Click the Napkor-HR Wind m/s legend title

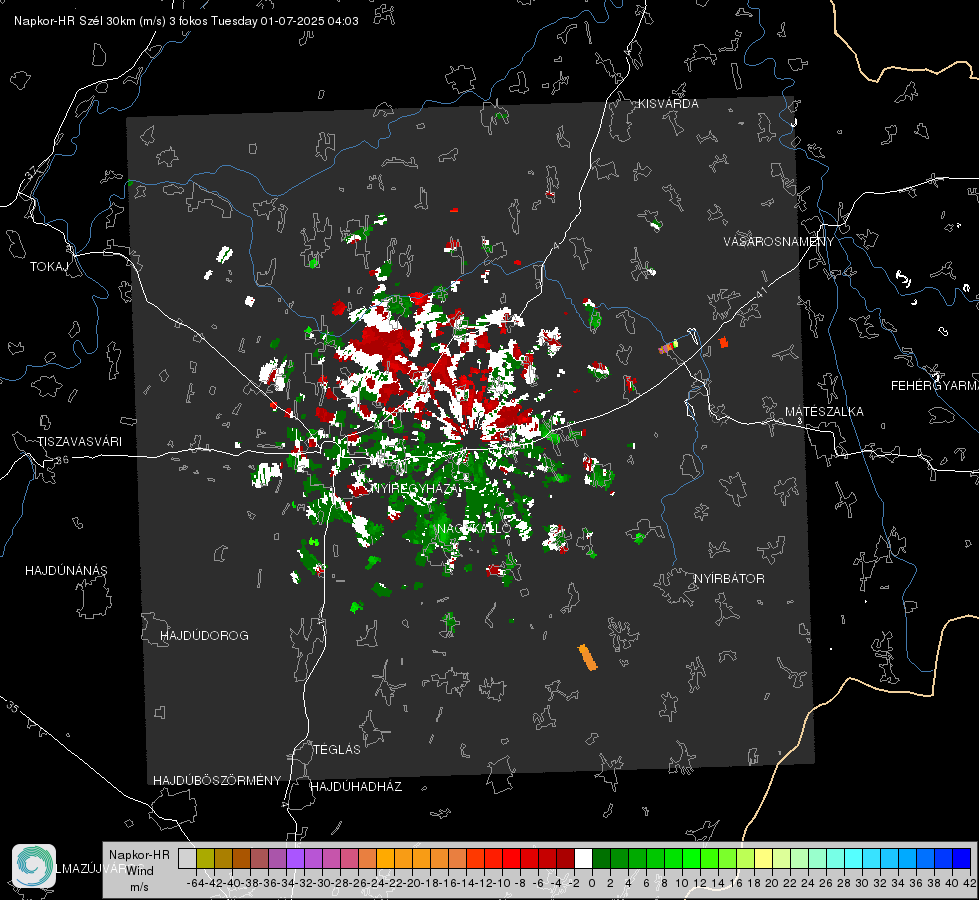139,871
